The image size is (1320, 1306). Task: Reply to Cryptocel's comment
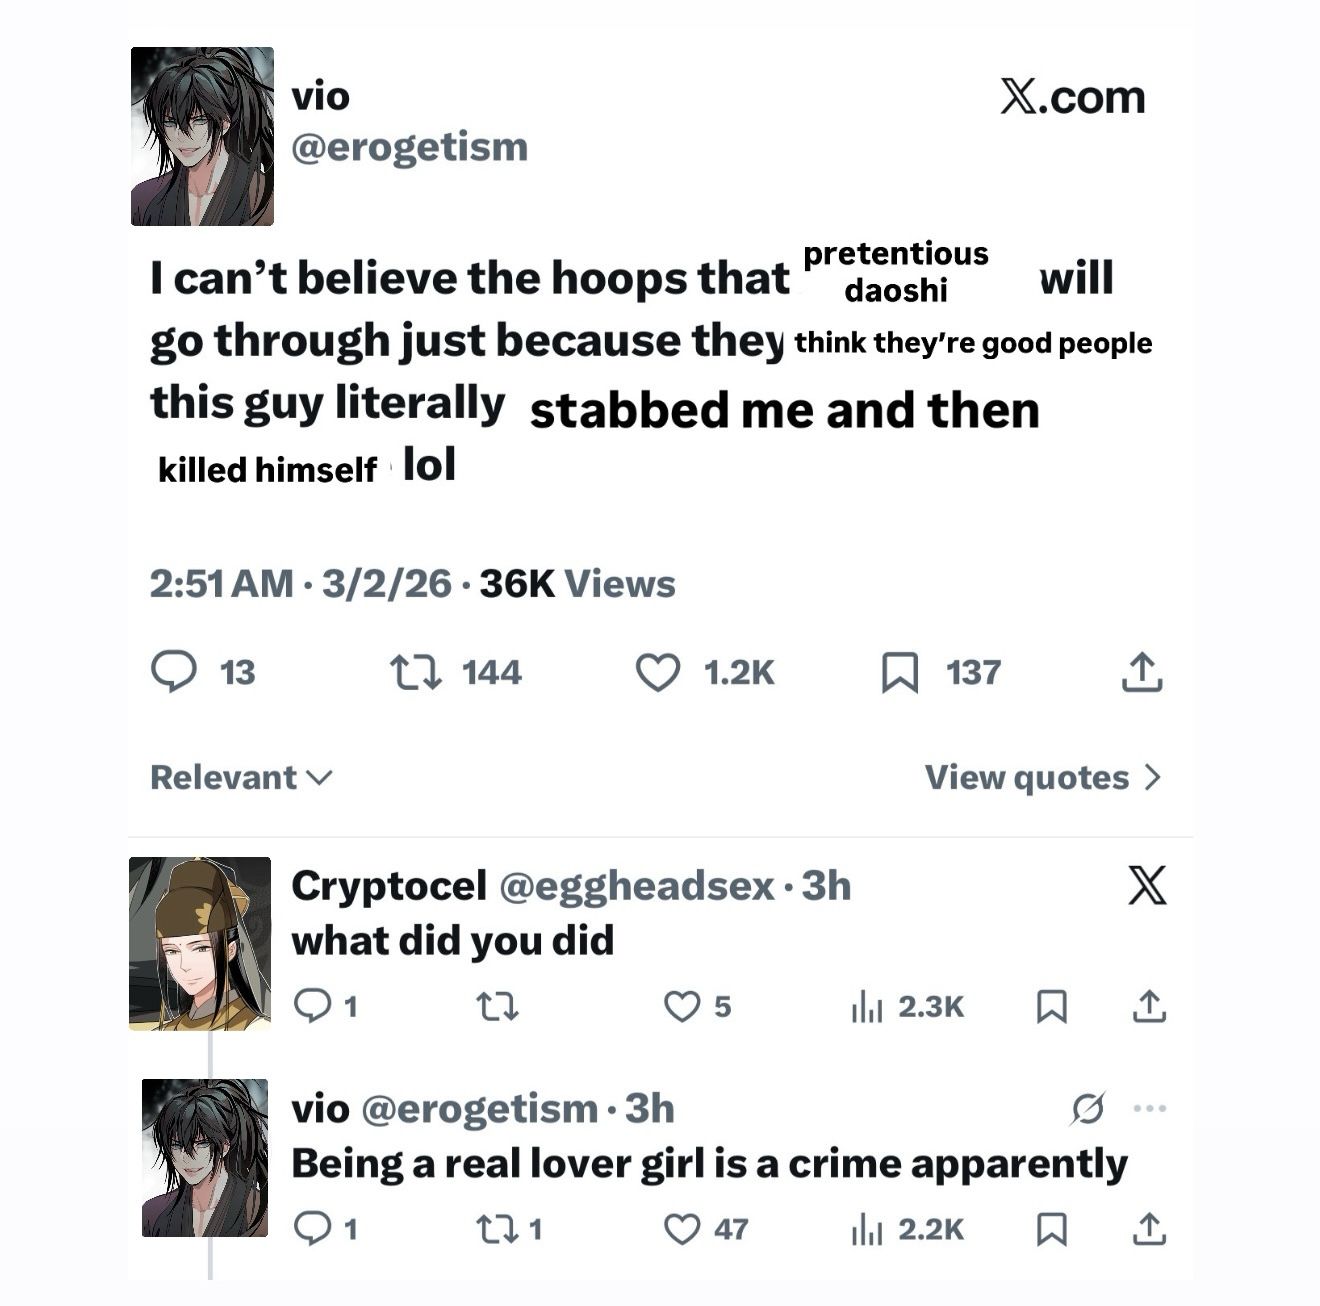click(313, 1005)
